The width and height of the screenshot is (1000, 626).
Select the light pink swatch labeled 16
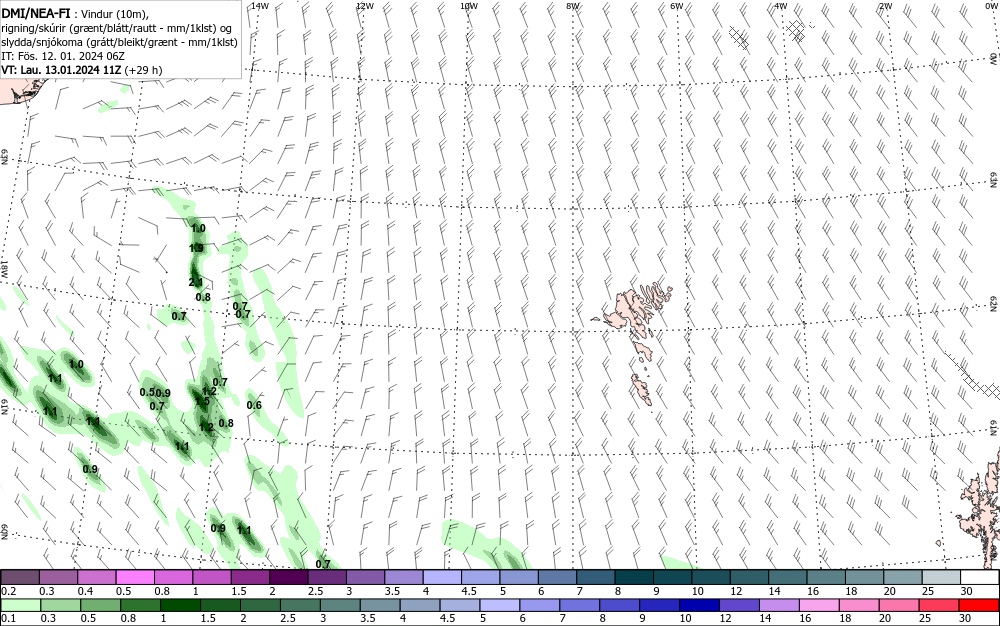[820, 605]
